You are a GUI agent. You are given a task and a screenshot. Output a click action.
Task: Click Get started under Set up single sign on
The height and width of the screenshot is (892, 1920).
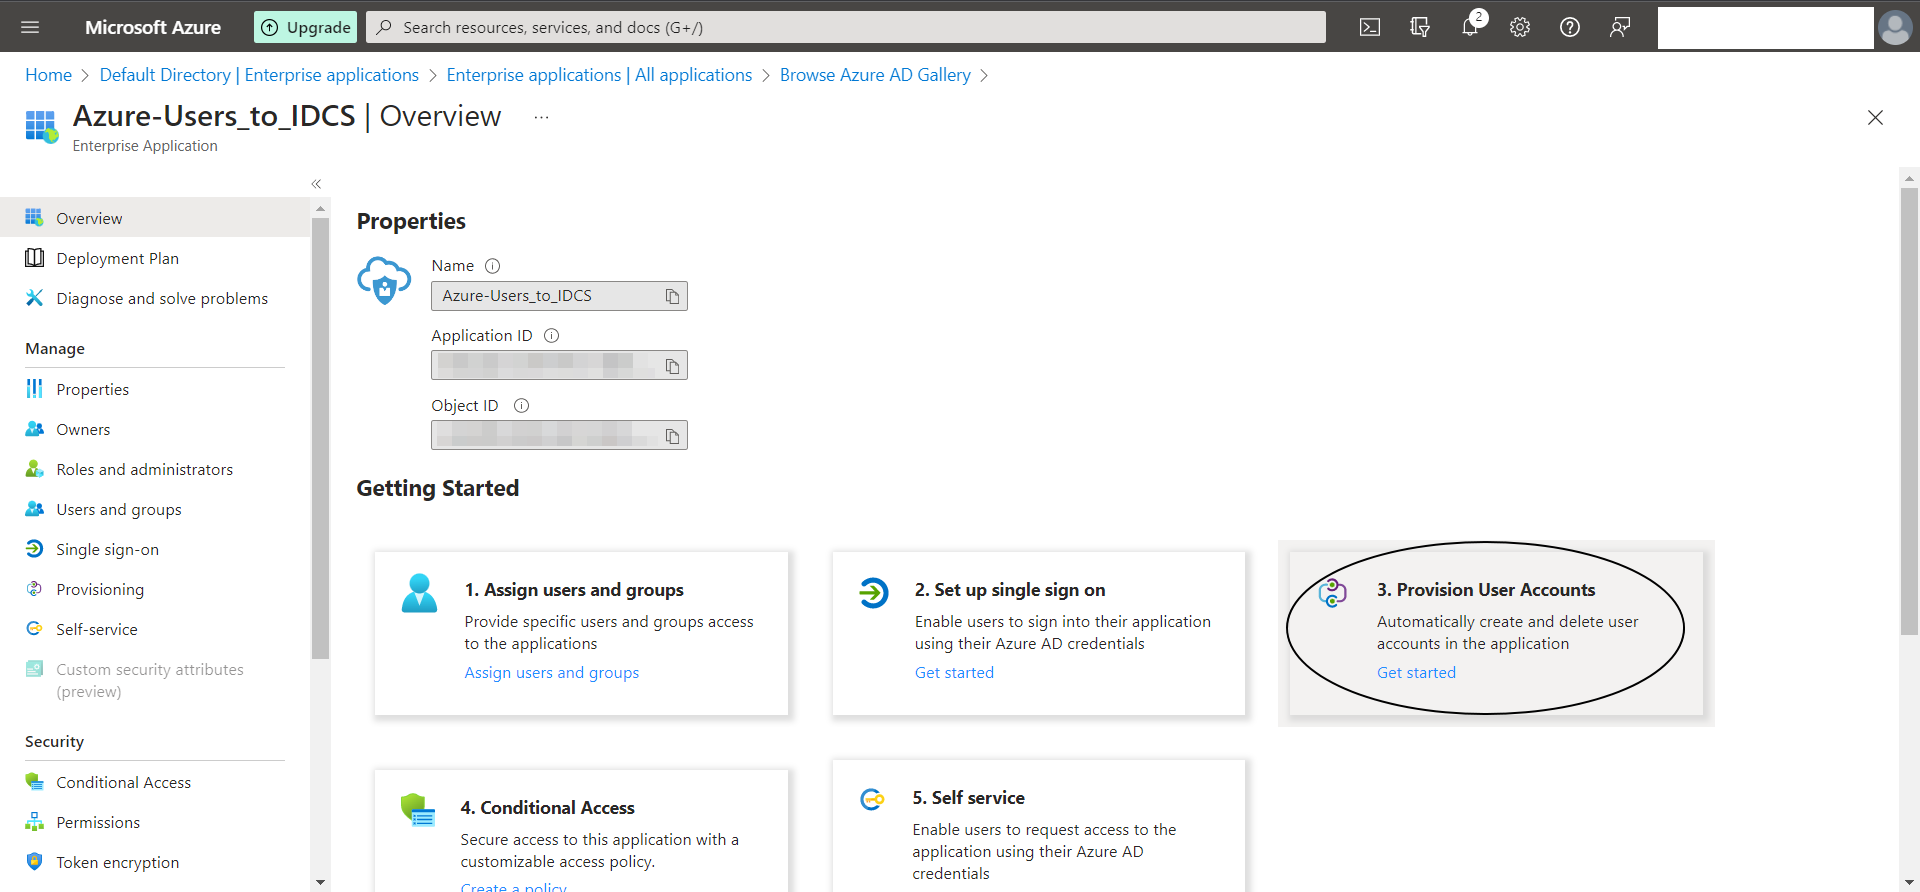(x=954, y=673)
